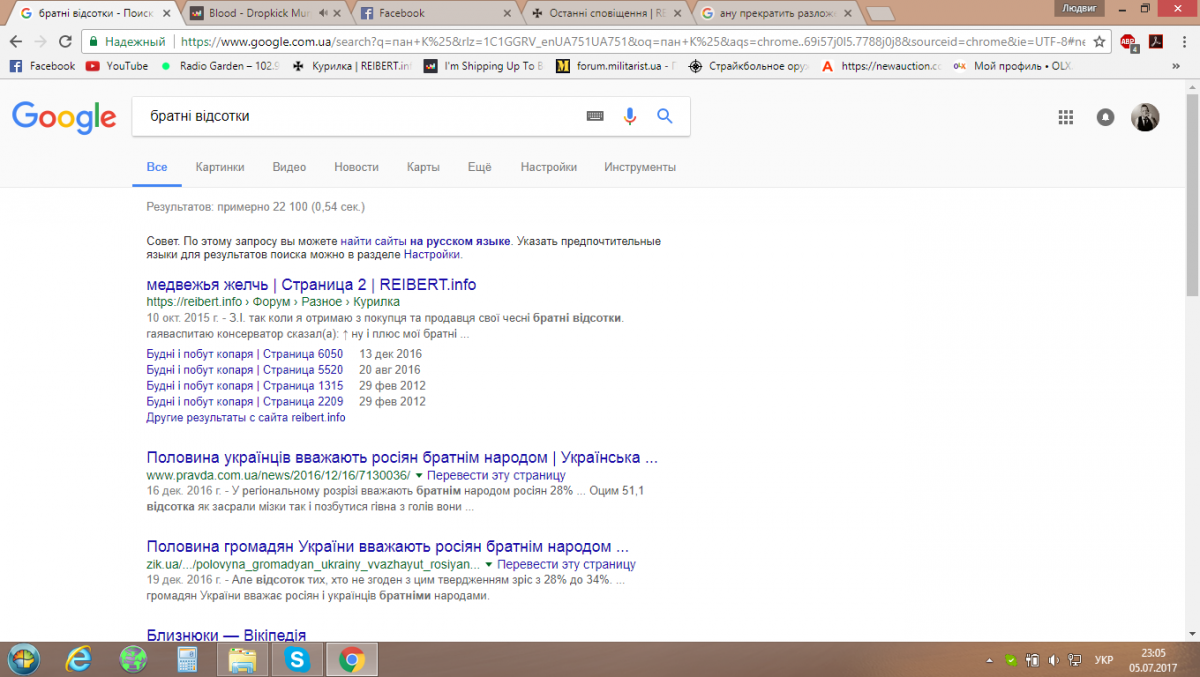Open Chrome three-dot menu
This screenshot has height=677, width=1200.
click(x=1183, y=42)
